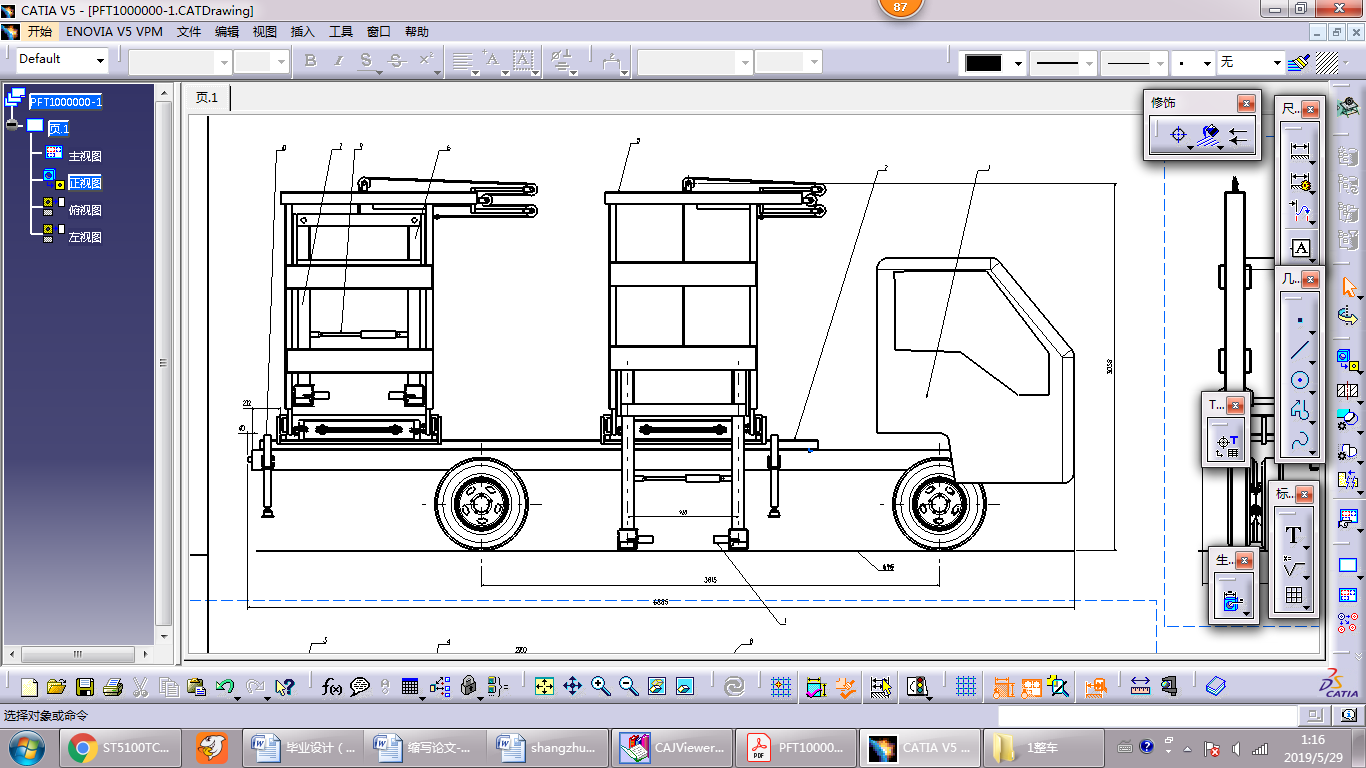
Task: Click the measure ruler icon in bottom toolbar
Action: pos(1140,686)
